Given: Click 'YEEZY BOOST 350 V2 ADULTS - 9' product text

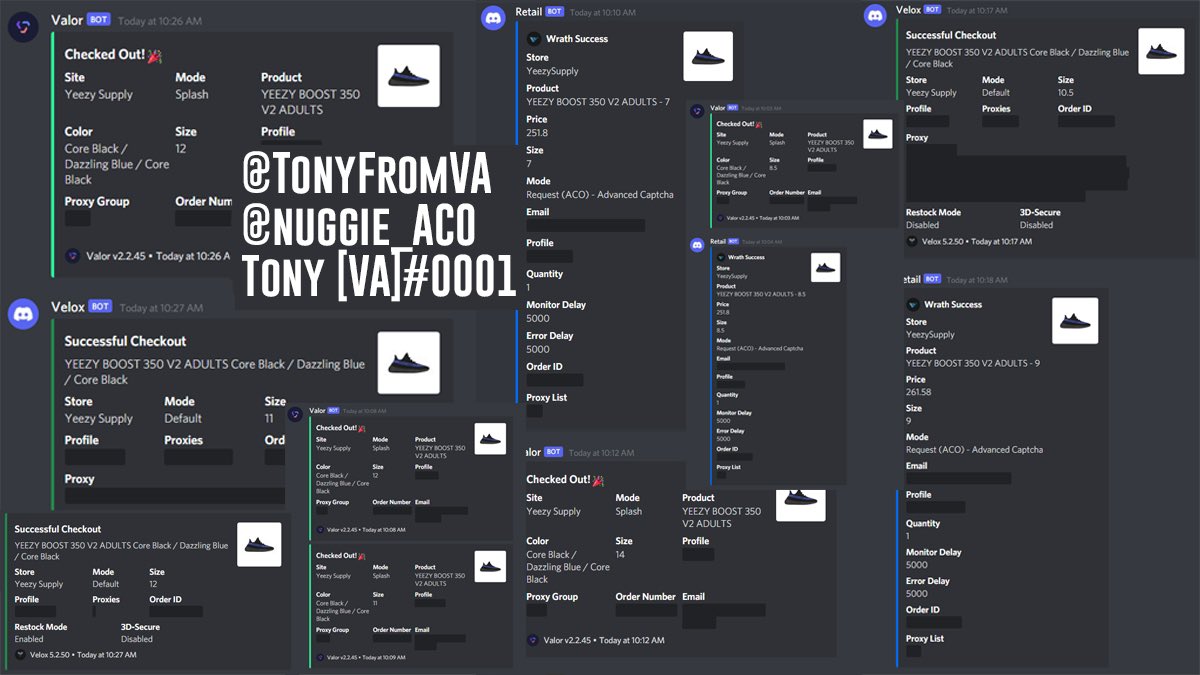Looking at the screenshot, I should tap(973, 363).
